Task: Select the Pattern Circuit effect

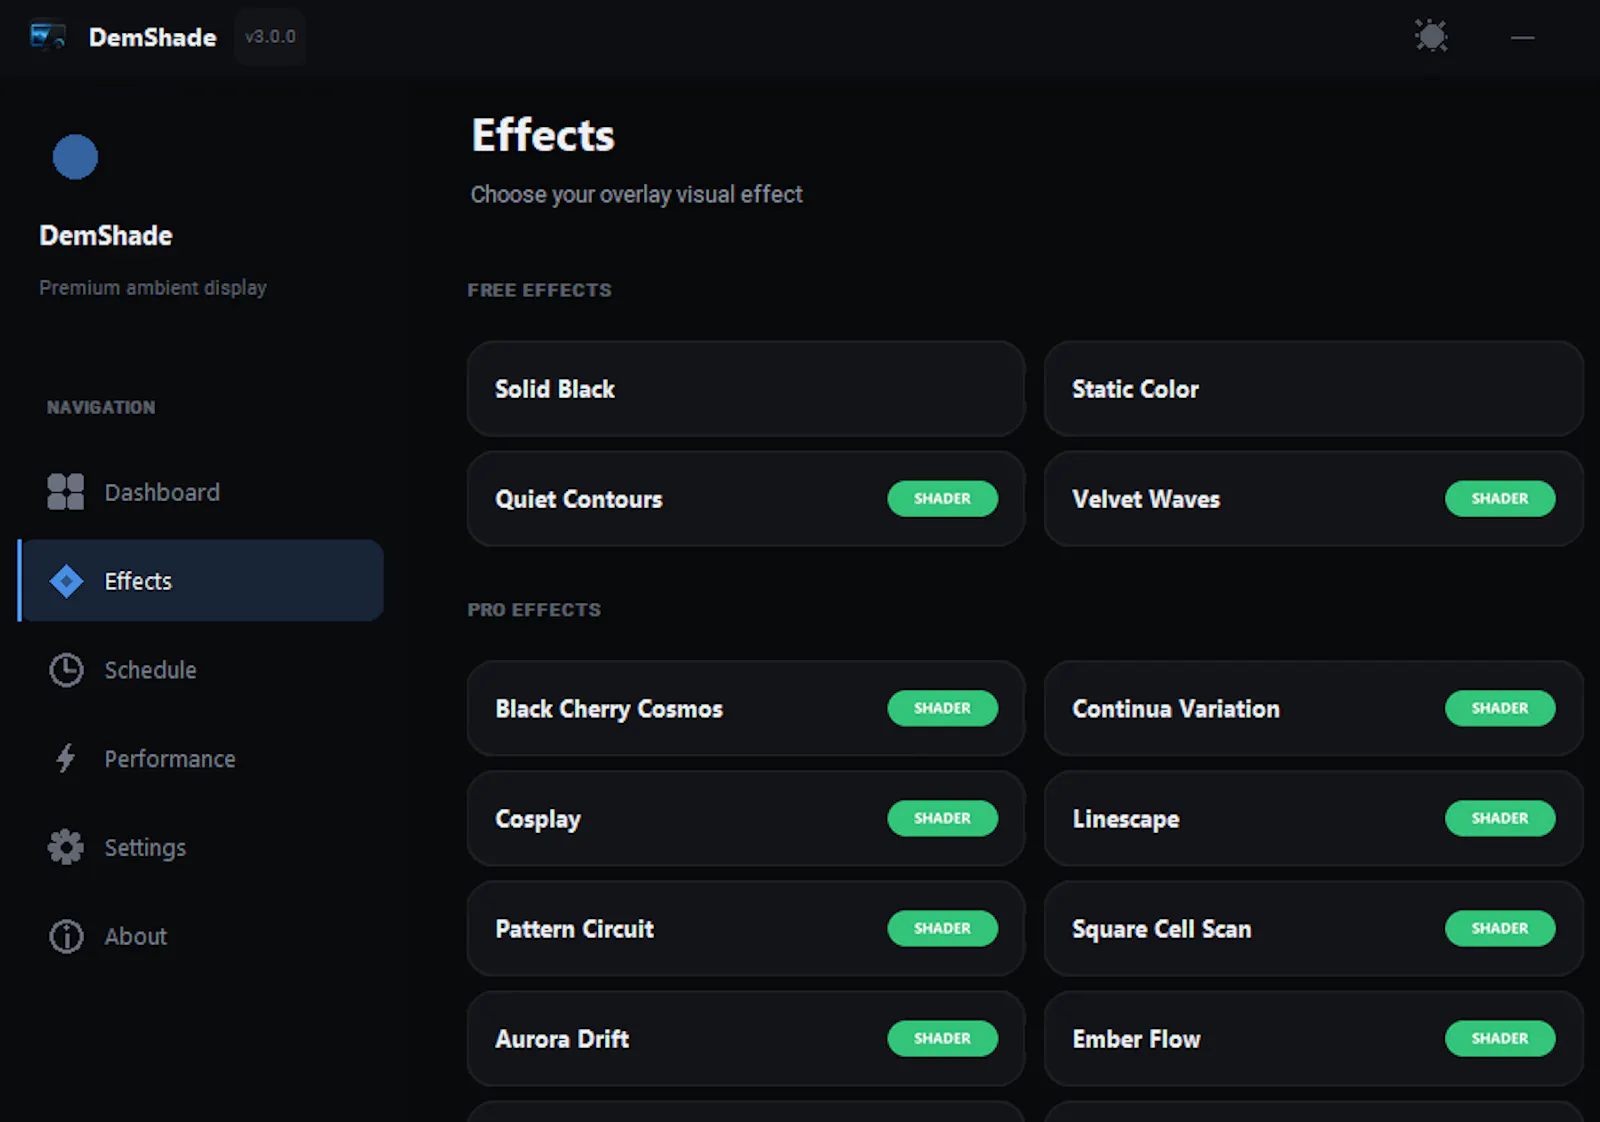Action: 746,929
